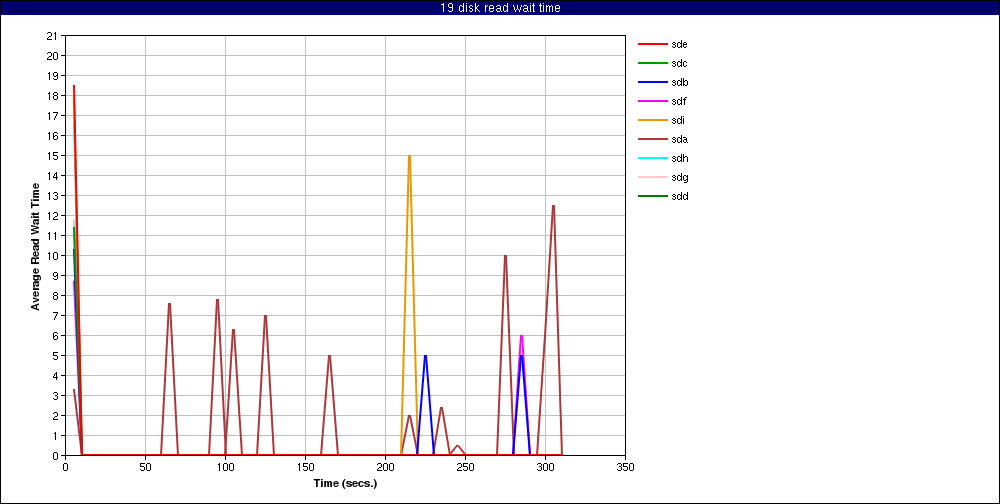Click the y-axis tick label 21
This screenshot has width=1000, height=504.
[x=53, y=36]
